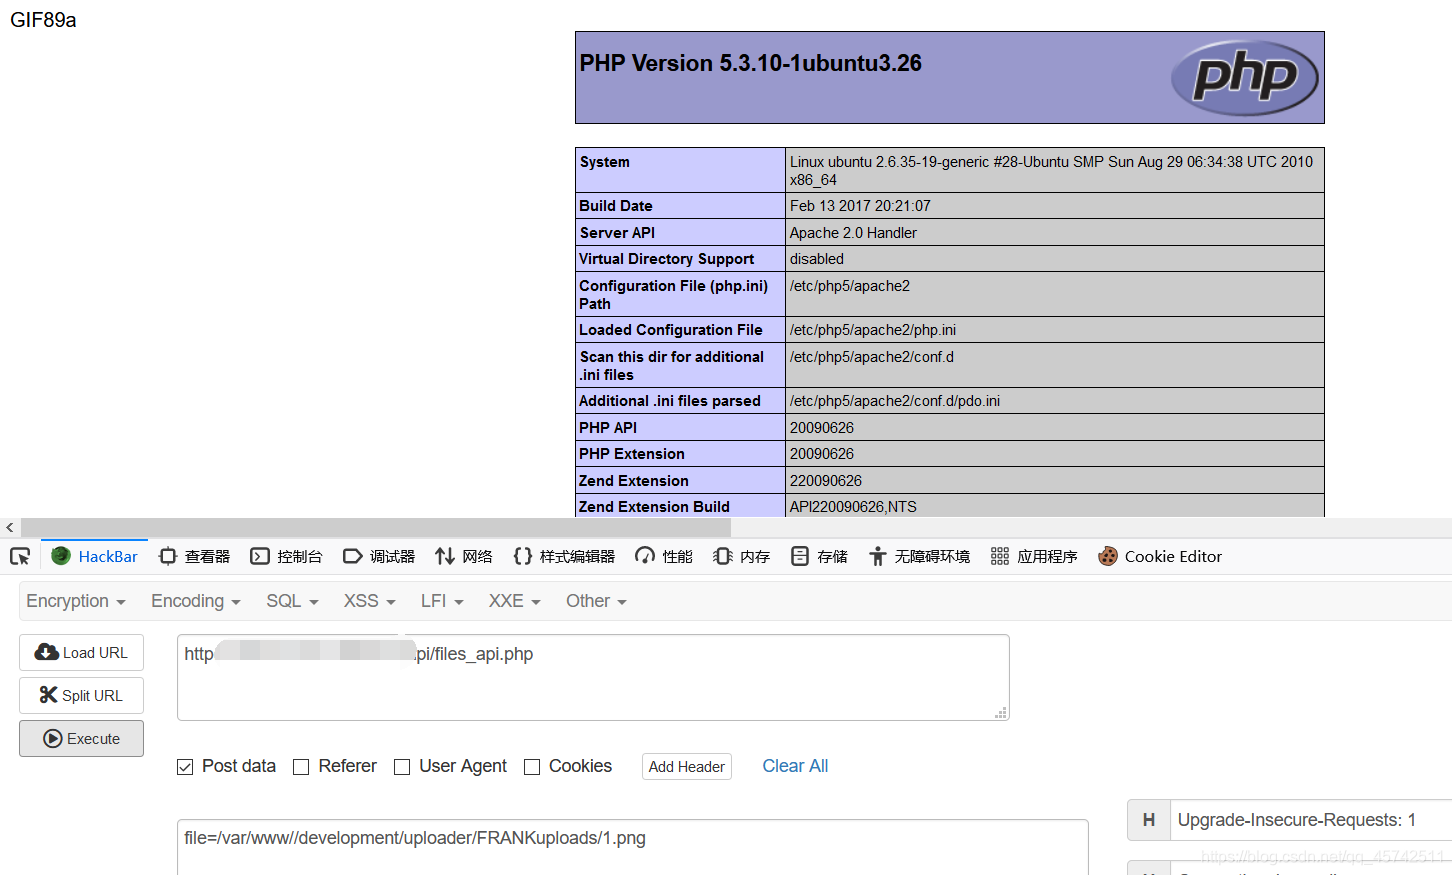Click the 'API220090626,NTS' value
The width and height of the screenshot is (1452, 875).
coord(853,507)
